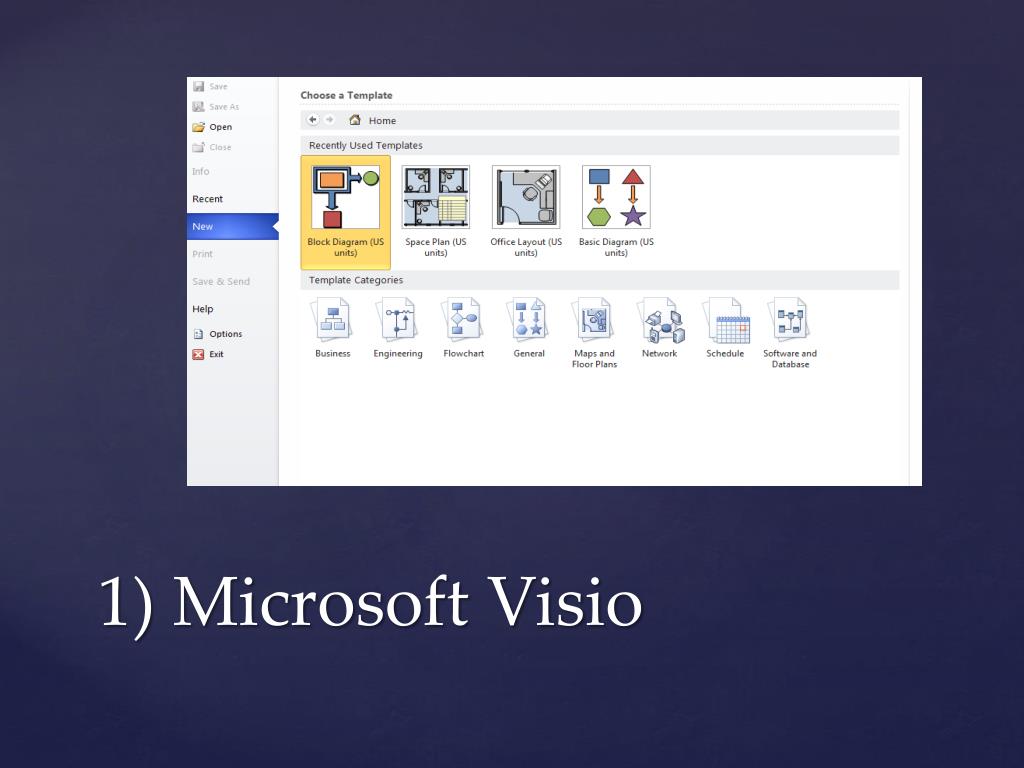Click the red Exit icon
1024x768 pixels.
(x=199, y=354)
